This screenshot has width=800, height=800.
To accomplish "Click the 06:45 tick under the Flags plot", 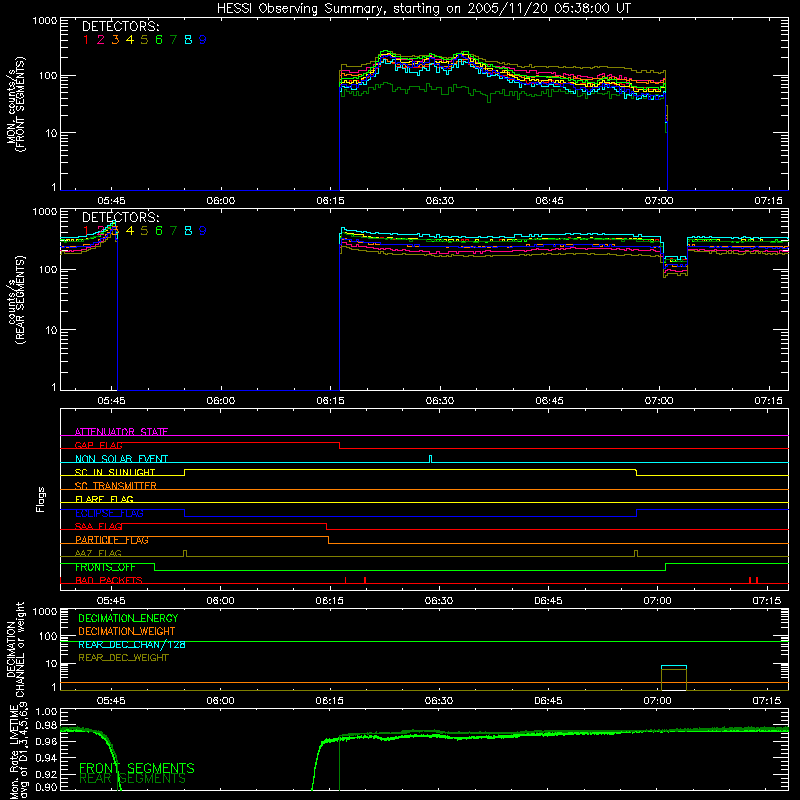I will pyautogui.click(x=548, y=601).
